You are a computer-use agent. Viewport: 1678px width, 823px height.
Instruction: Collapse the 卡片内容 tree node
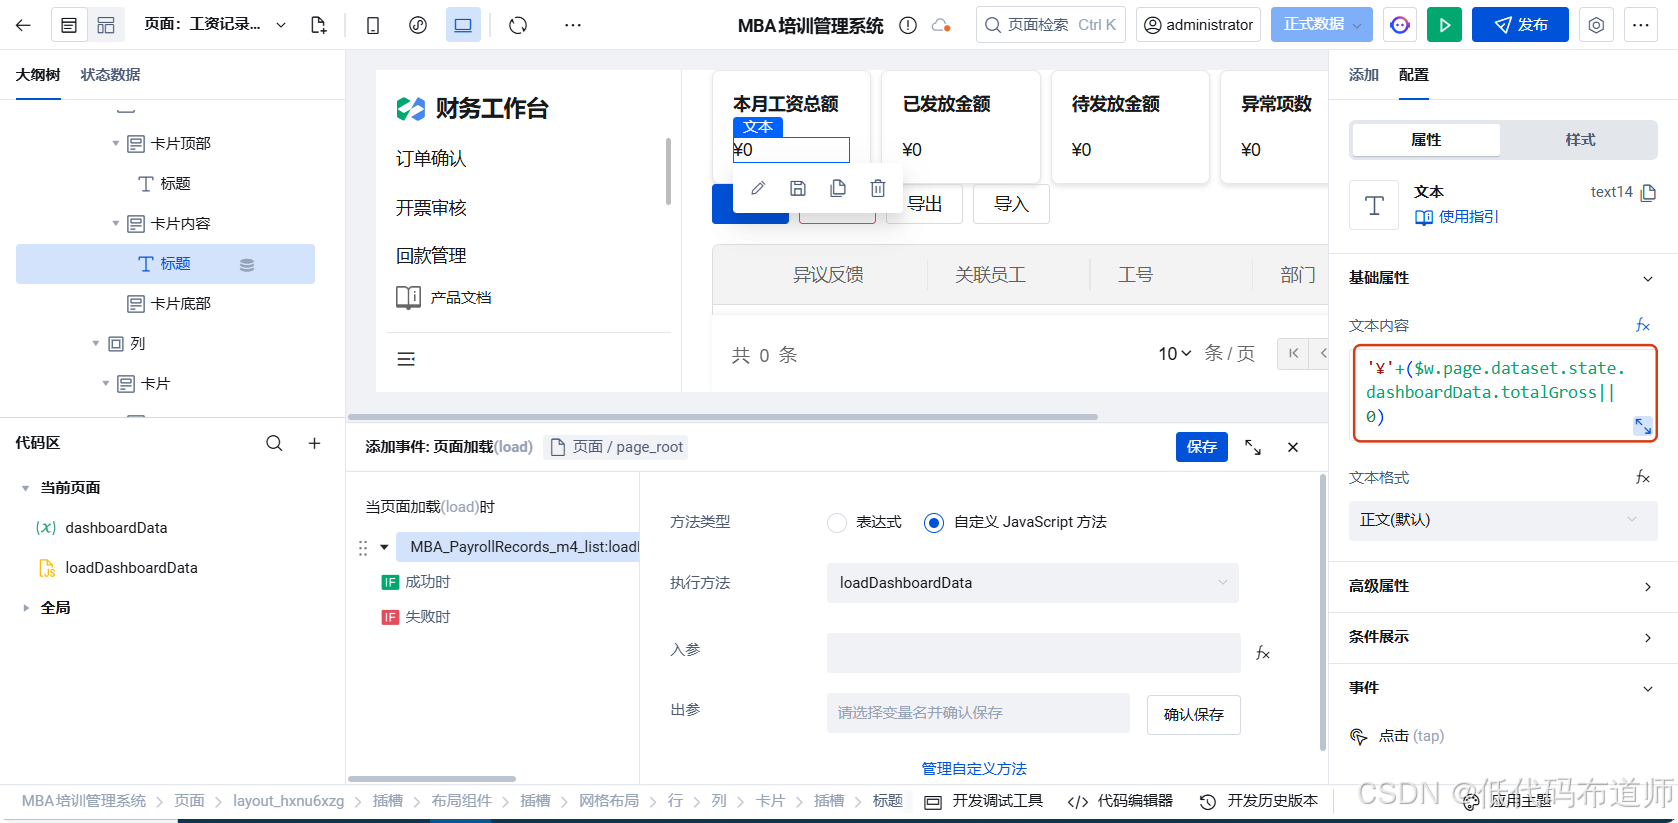click(116, 224)
